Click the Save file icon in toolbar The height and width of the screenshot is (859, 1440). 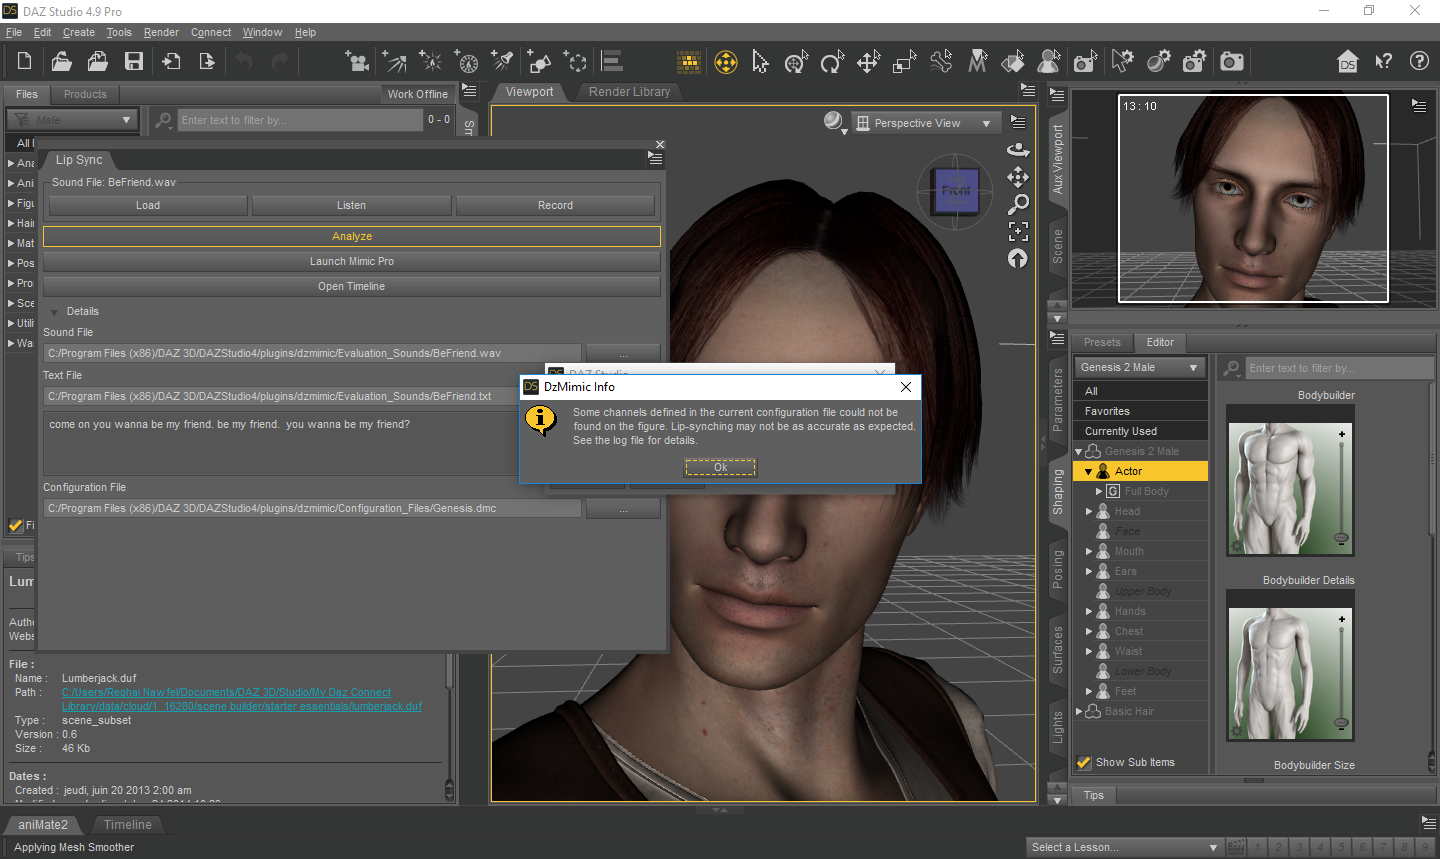pos(134,62)
